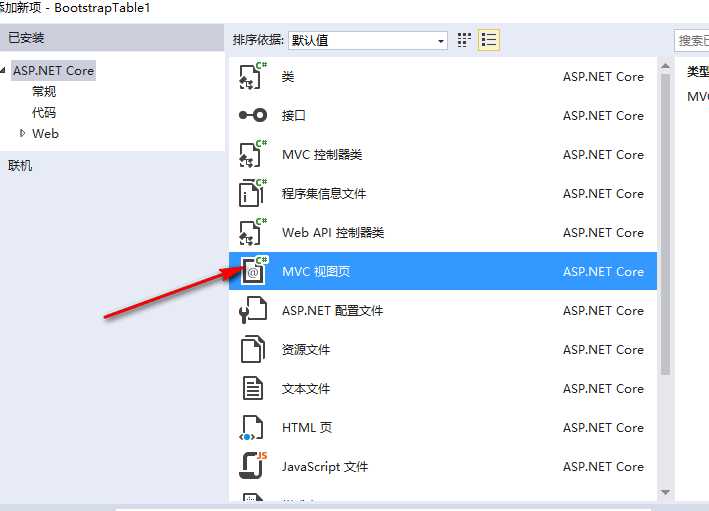709x511 pixels.
Task: Click the 接口 template name
Action: coord(294,115)
